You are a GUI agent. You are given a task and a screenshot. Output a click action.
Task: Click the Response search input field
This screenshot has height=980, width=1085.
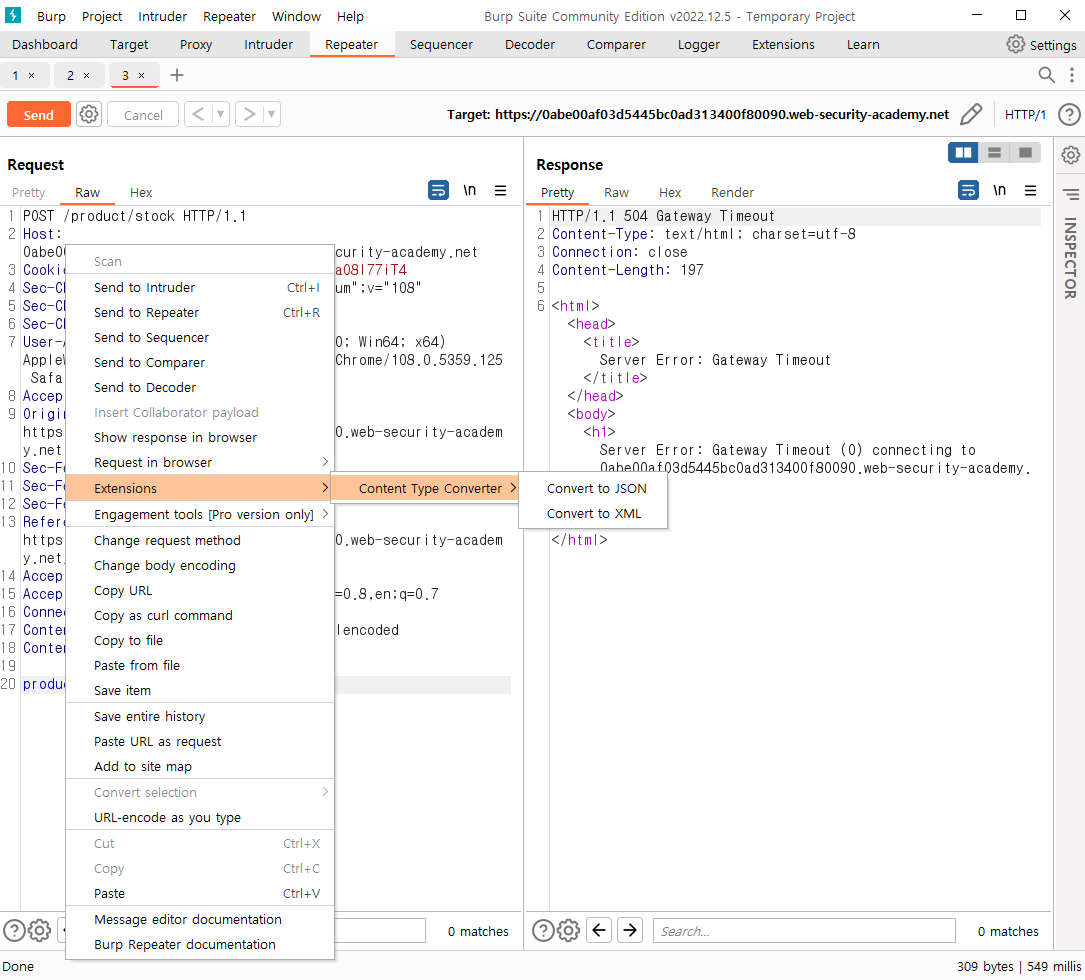(x=804, y=931)
